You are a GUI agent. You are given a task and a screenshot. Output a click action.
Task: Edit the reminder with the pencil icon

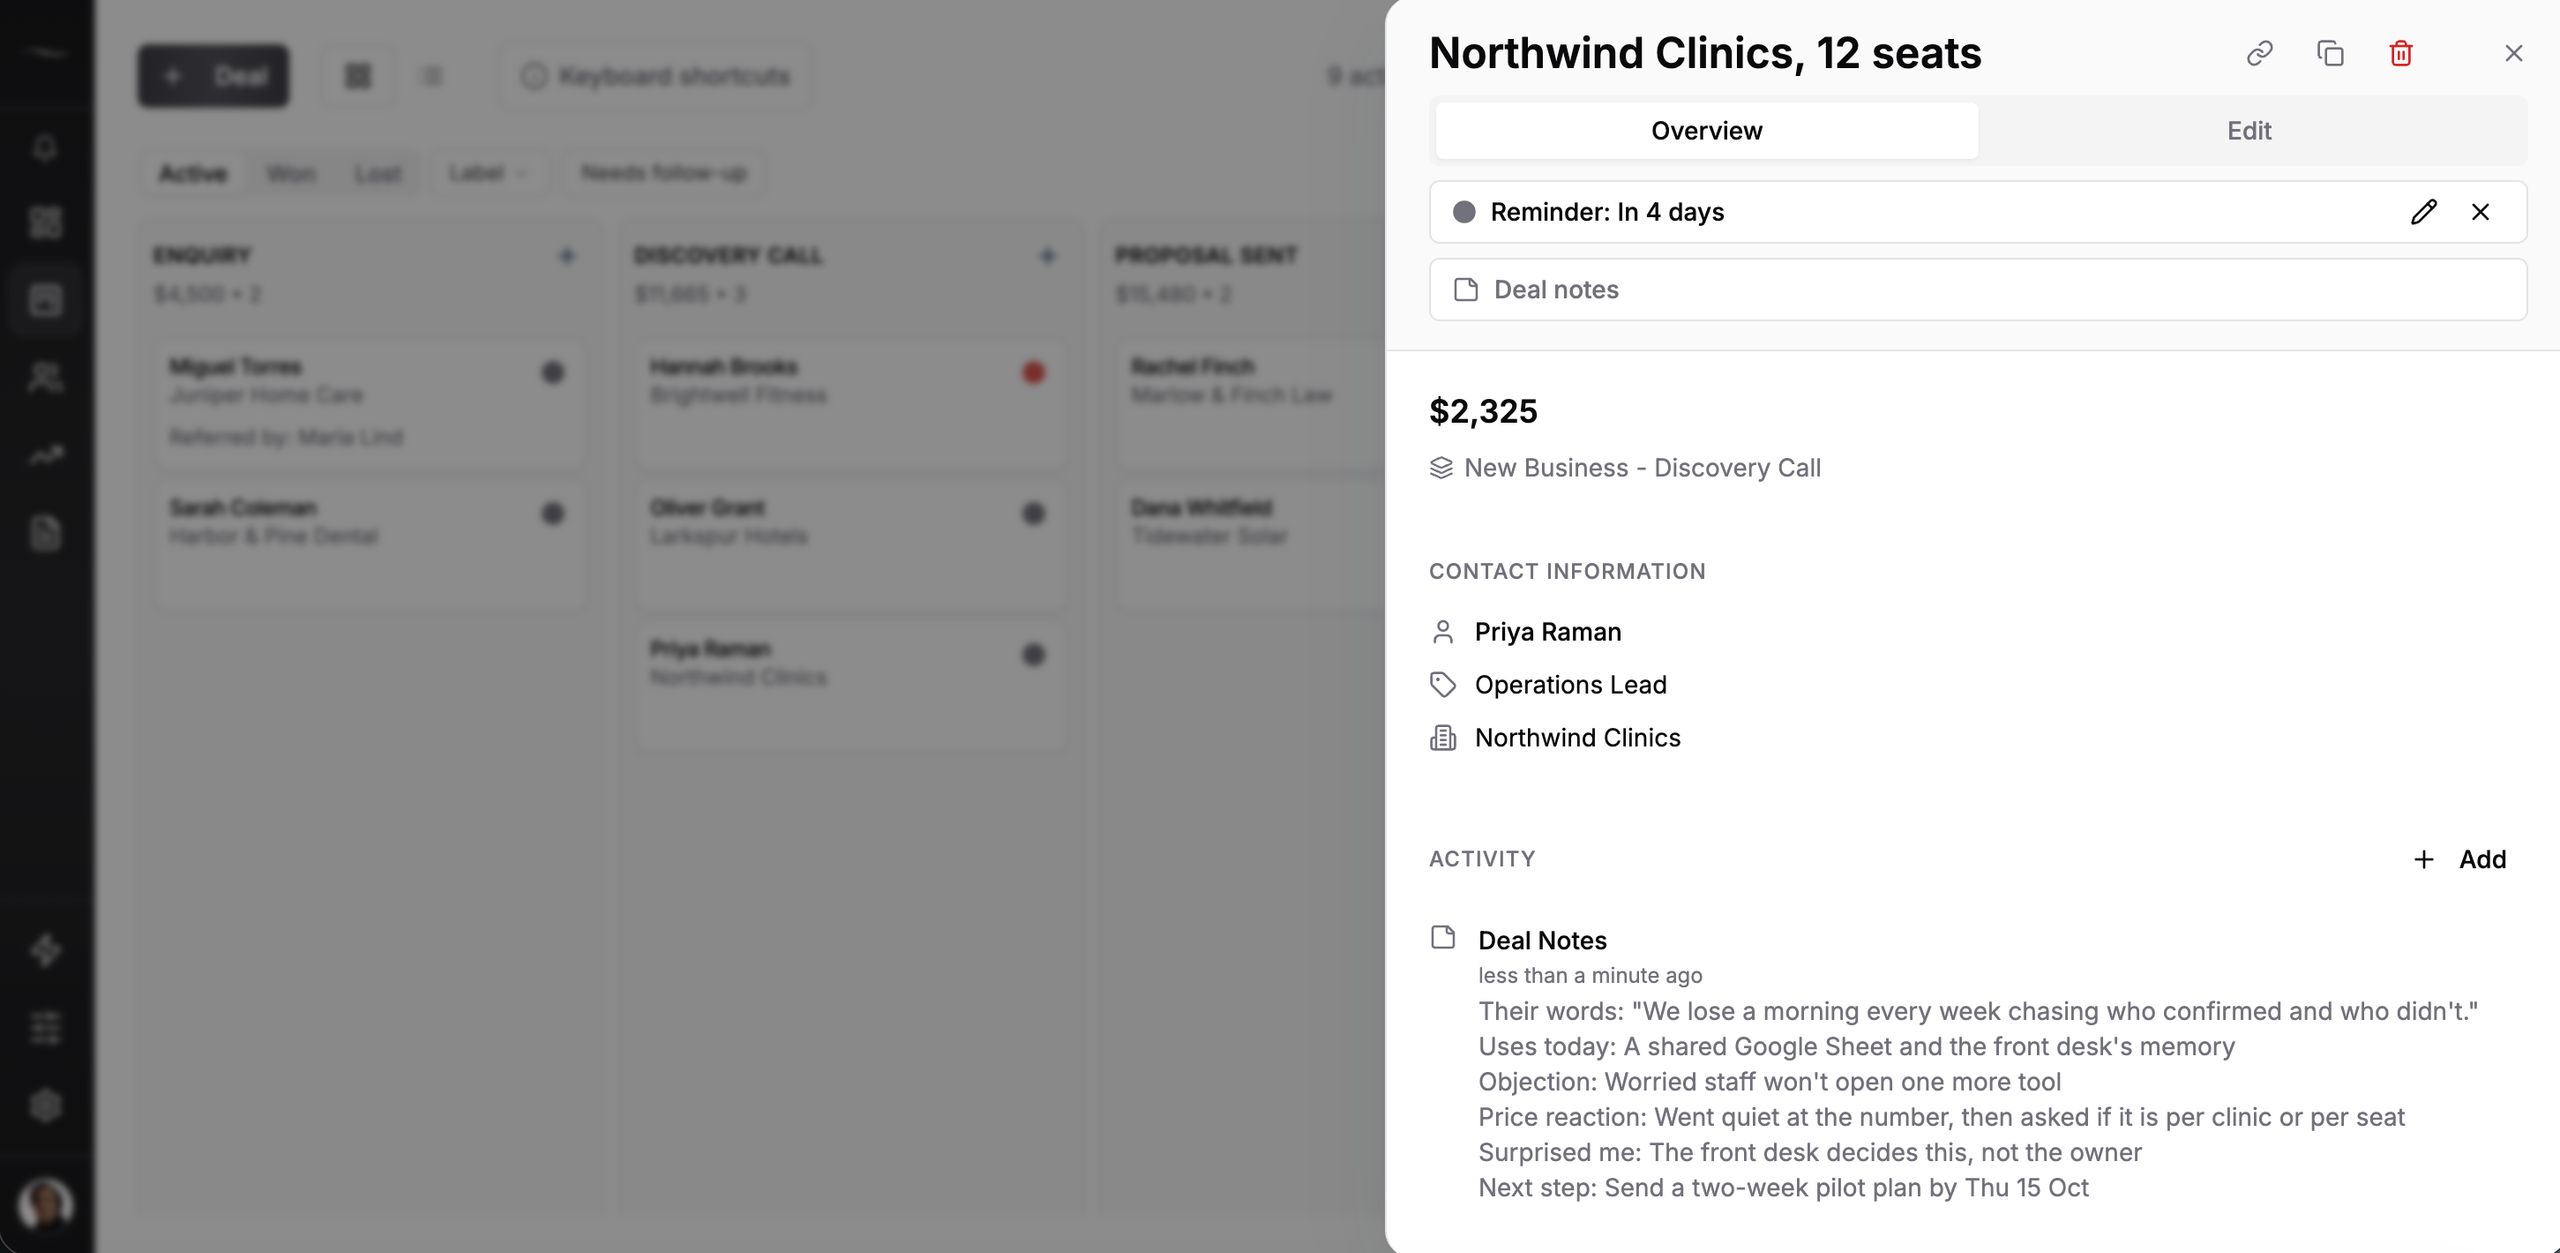point(2423,212)
